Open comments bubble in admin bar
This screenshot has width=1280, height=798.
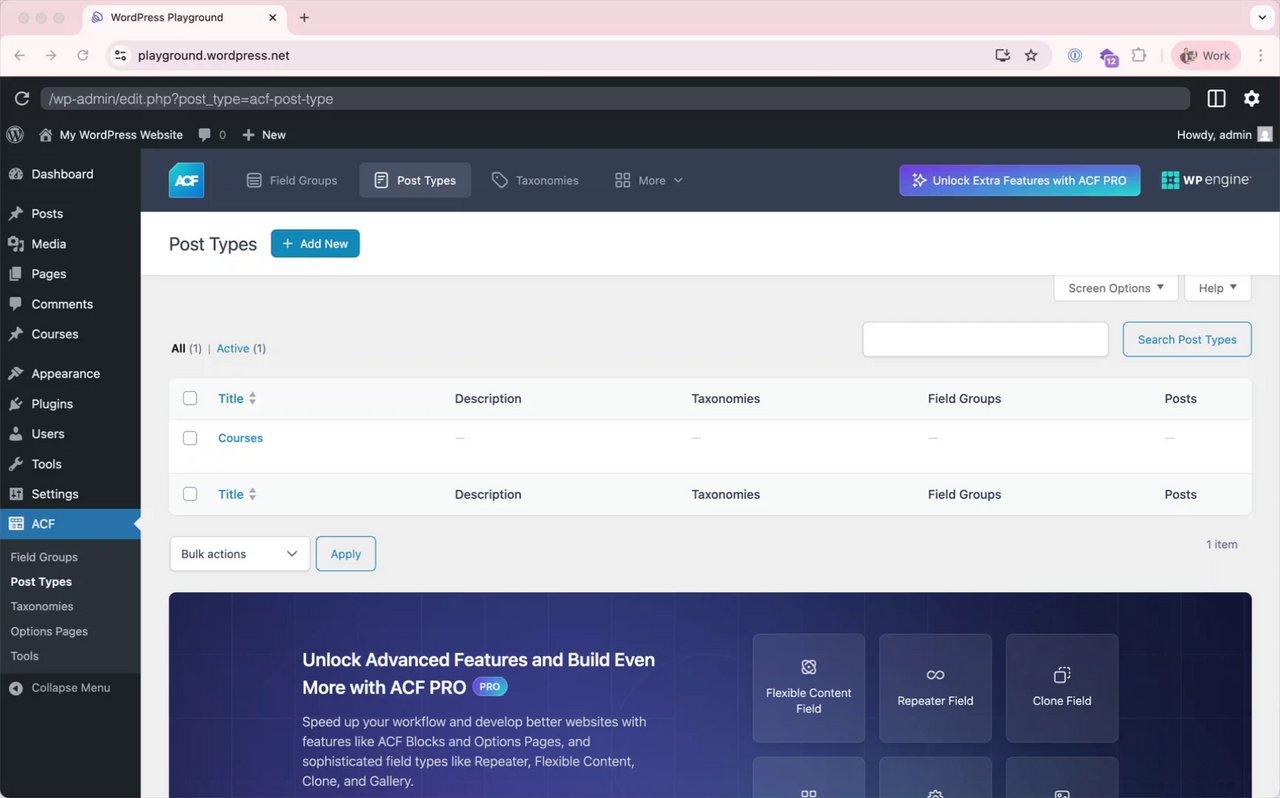[x=212, y=134]
